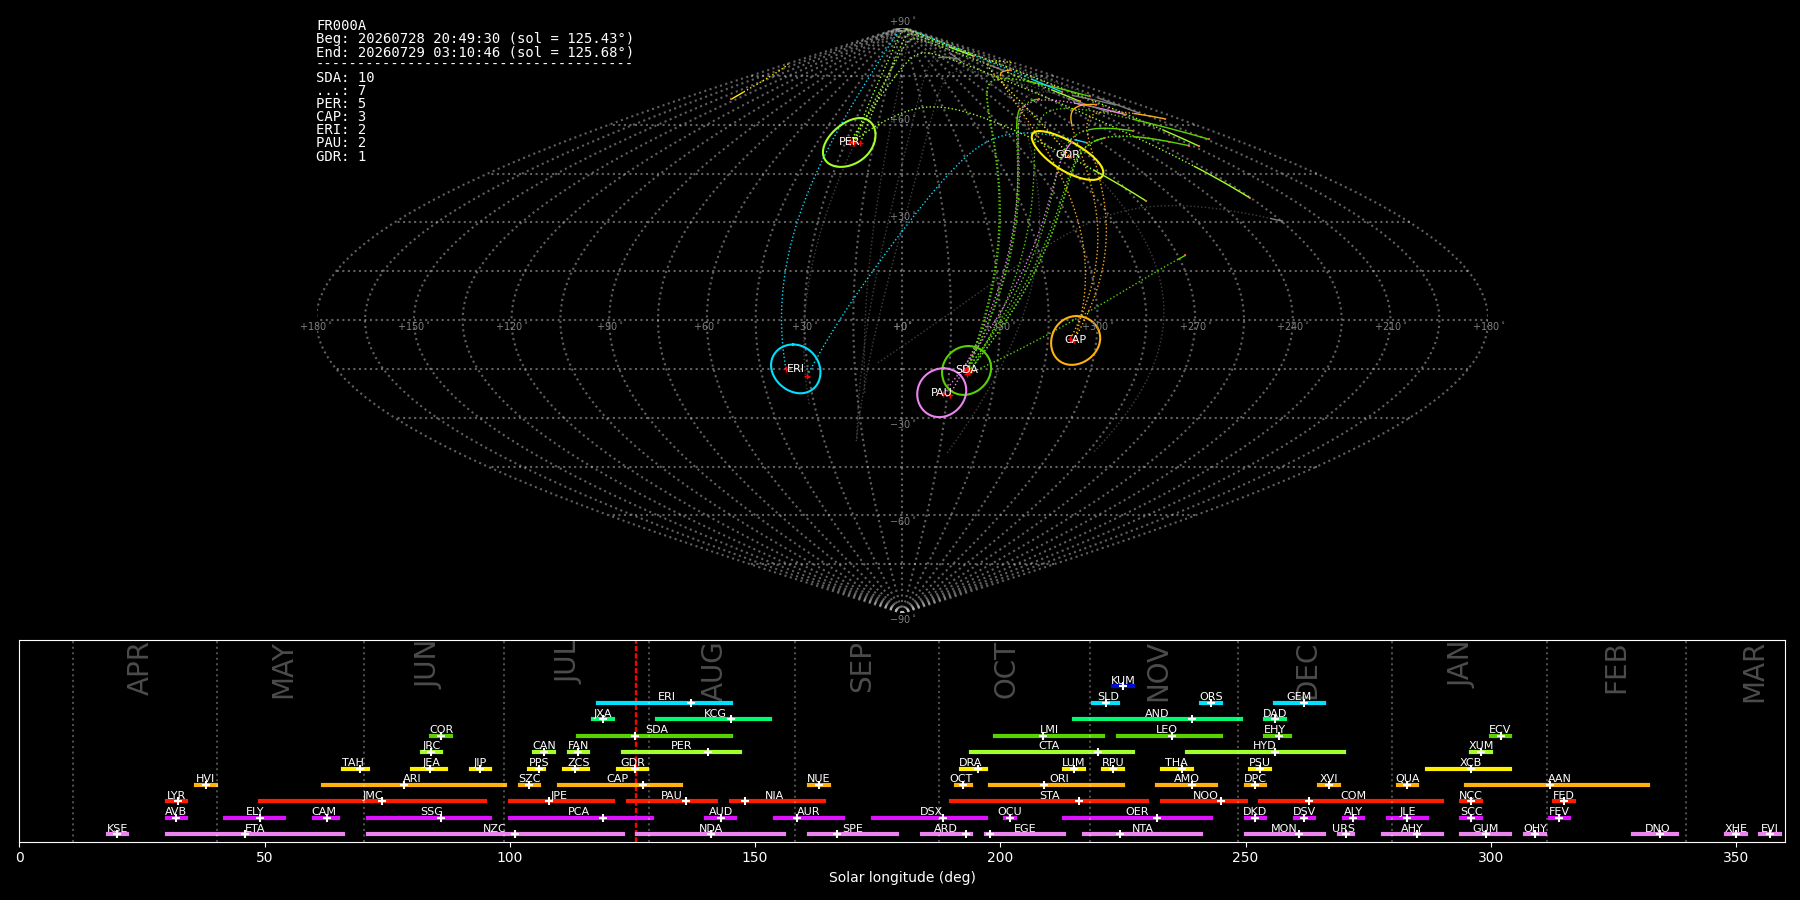Select the SDA green radiant circle
The image size is (1800, 900).
pos(966,370)
